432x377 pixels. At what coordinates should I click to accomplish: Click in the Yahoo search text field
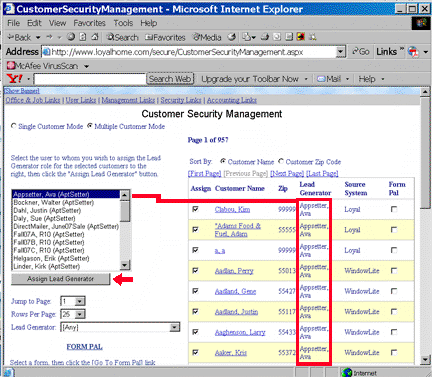point(90,79)
